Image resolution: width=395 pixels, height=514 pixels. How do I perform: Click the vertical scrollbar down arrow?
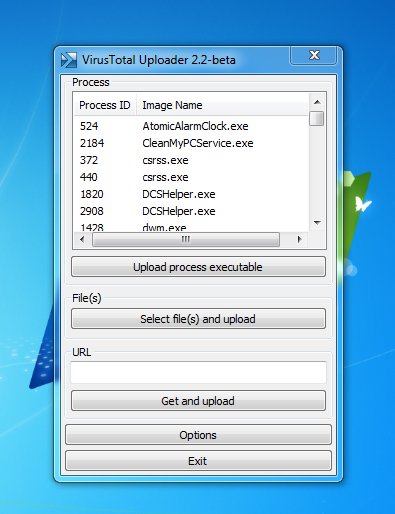(317, 223)
